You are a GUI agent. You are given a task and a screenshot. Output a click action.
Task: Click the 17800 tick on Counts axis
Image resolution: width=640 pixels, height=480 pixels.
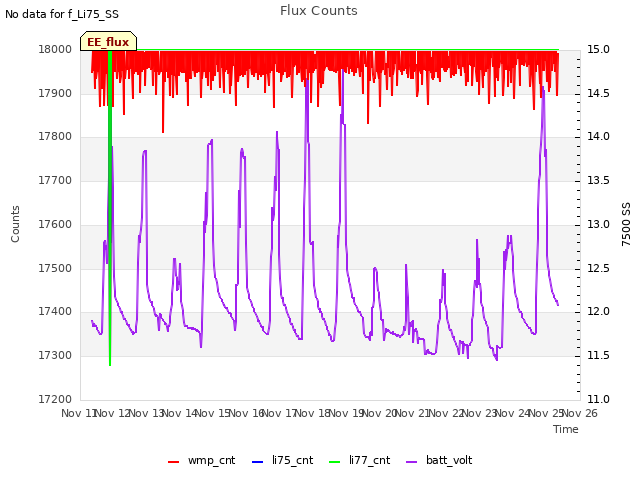click(55, 136)
